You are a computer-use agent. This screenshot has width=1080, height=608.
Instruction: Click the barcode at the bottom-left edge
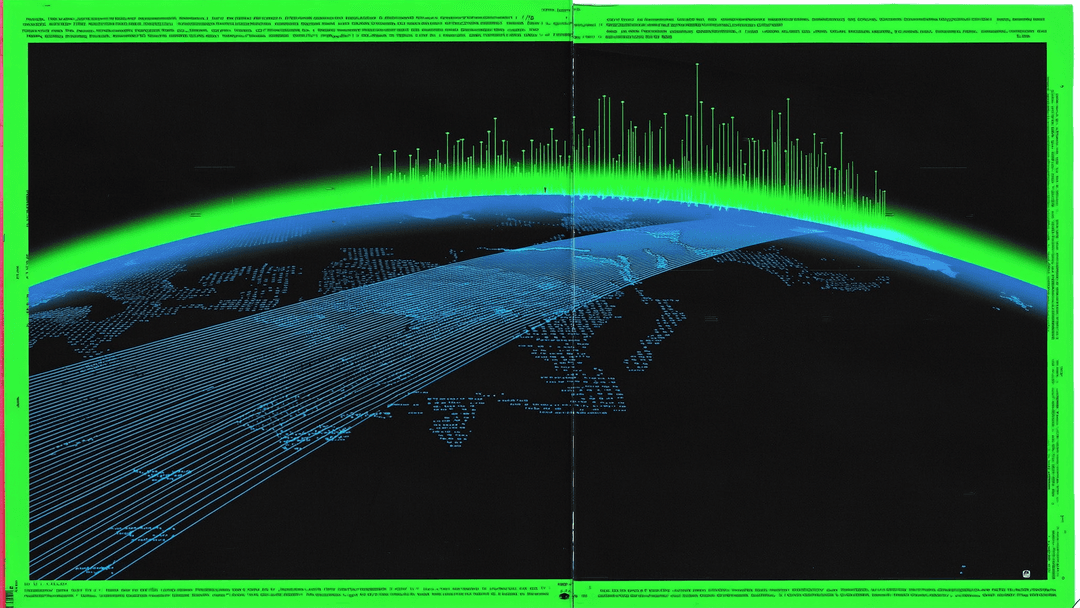click(10, 599)
